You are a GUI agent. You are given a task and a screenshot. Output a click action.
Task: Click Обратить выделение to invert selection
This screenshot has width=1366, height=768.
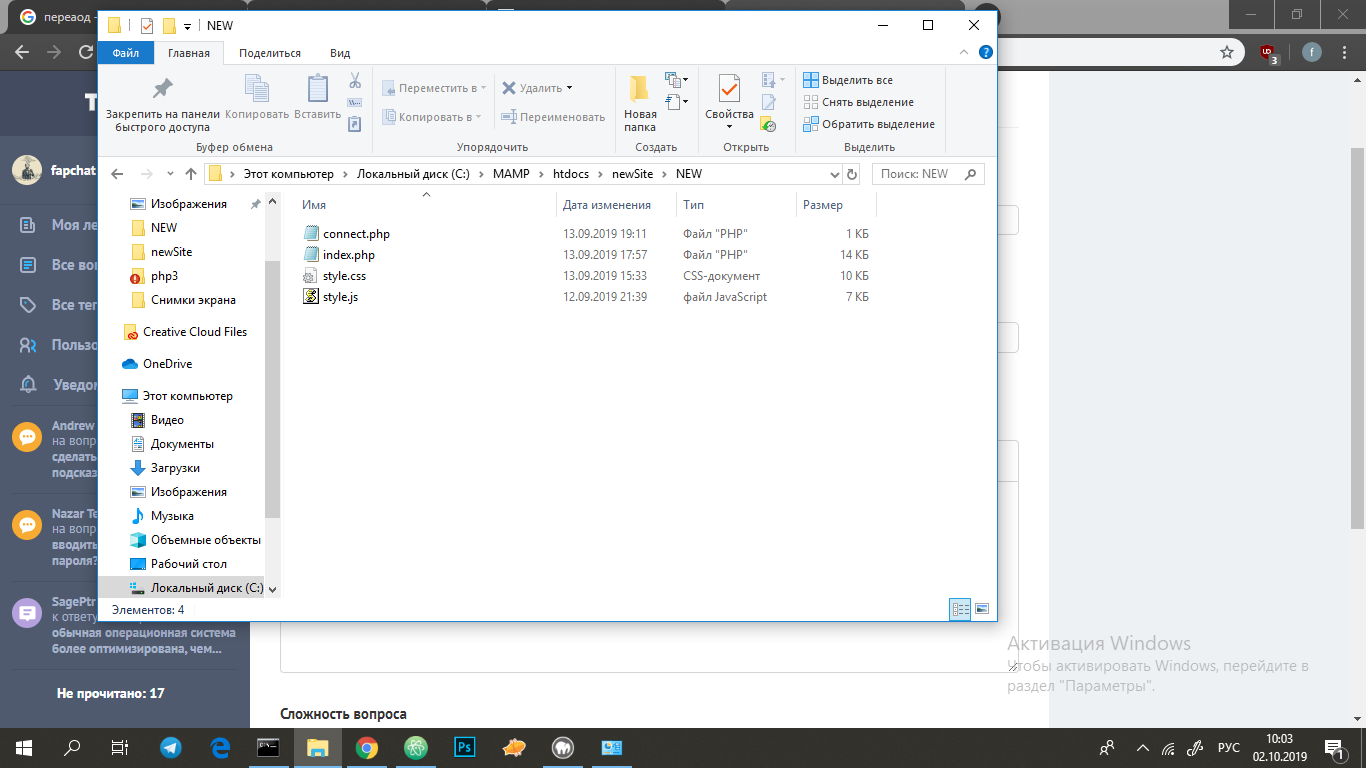tap(869, 124)
